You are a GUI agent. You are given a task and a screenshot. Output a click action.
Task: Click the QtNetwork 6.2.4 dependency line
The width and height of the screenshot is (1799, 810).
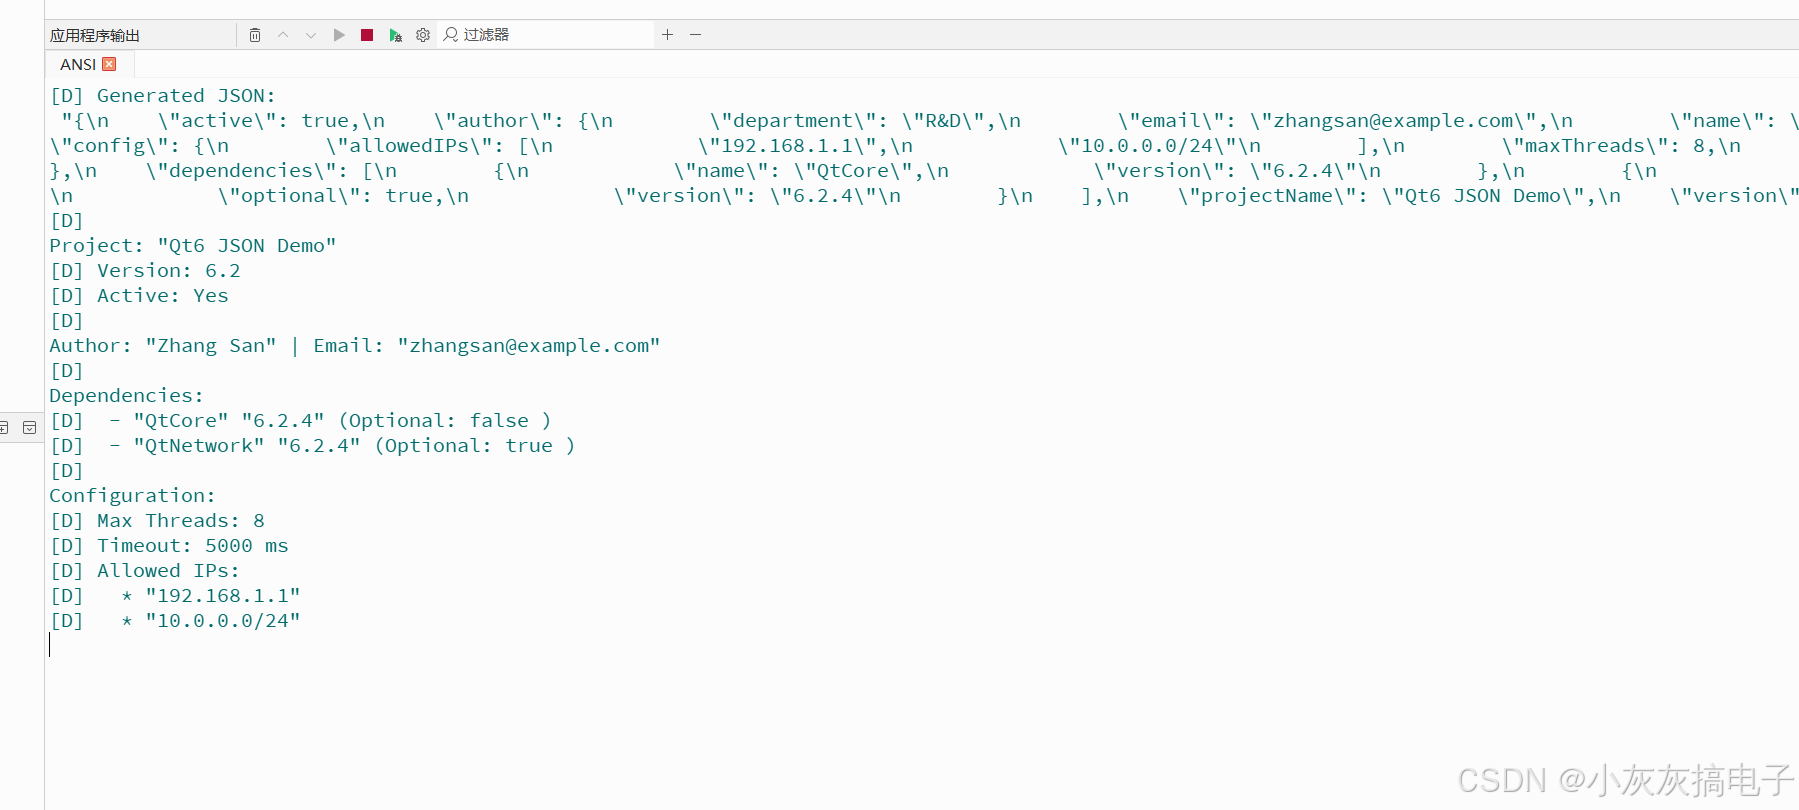pyautogui.click(x=313, y=446)
